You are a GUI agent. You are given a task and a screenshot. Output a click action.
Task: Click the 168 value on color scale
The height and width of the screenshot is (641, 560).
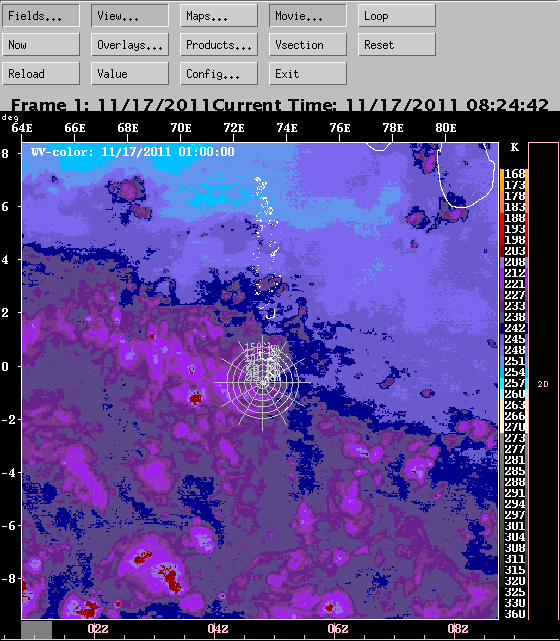(x=514, y=174)
